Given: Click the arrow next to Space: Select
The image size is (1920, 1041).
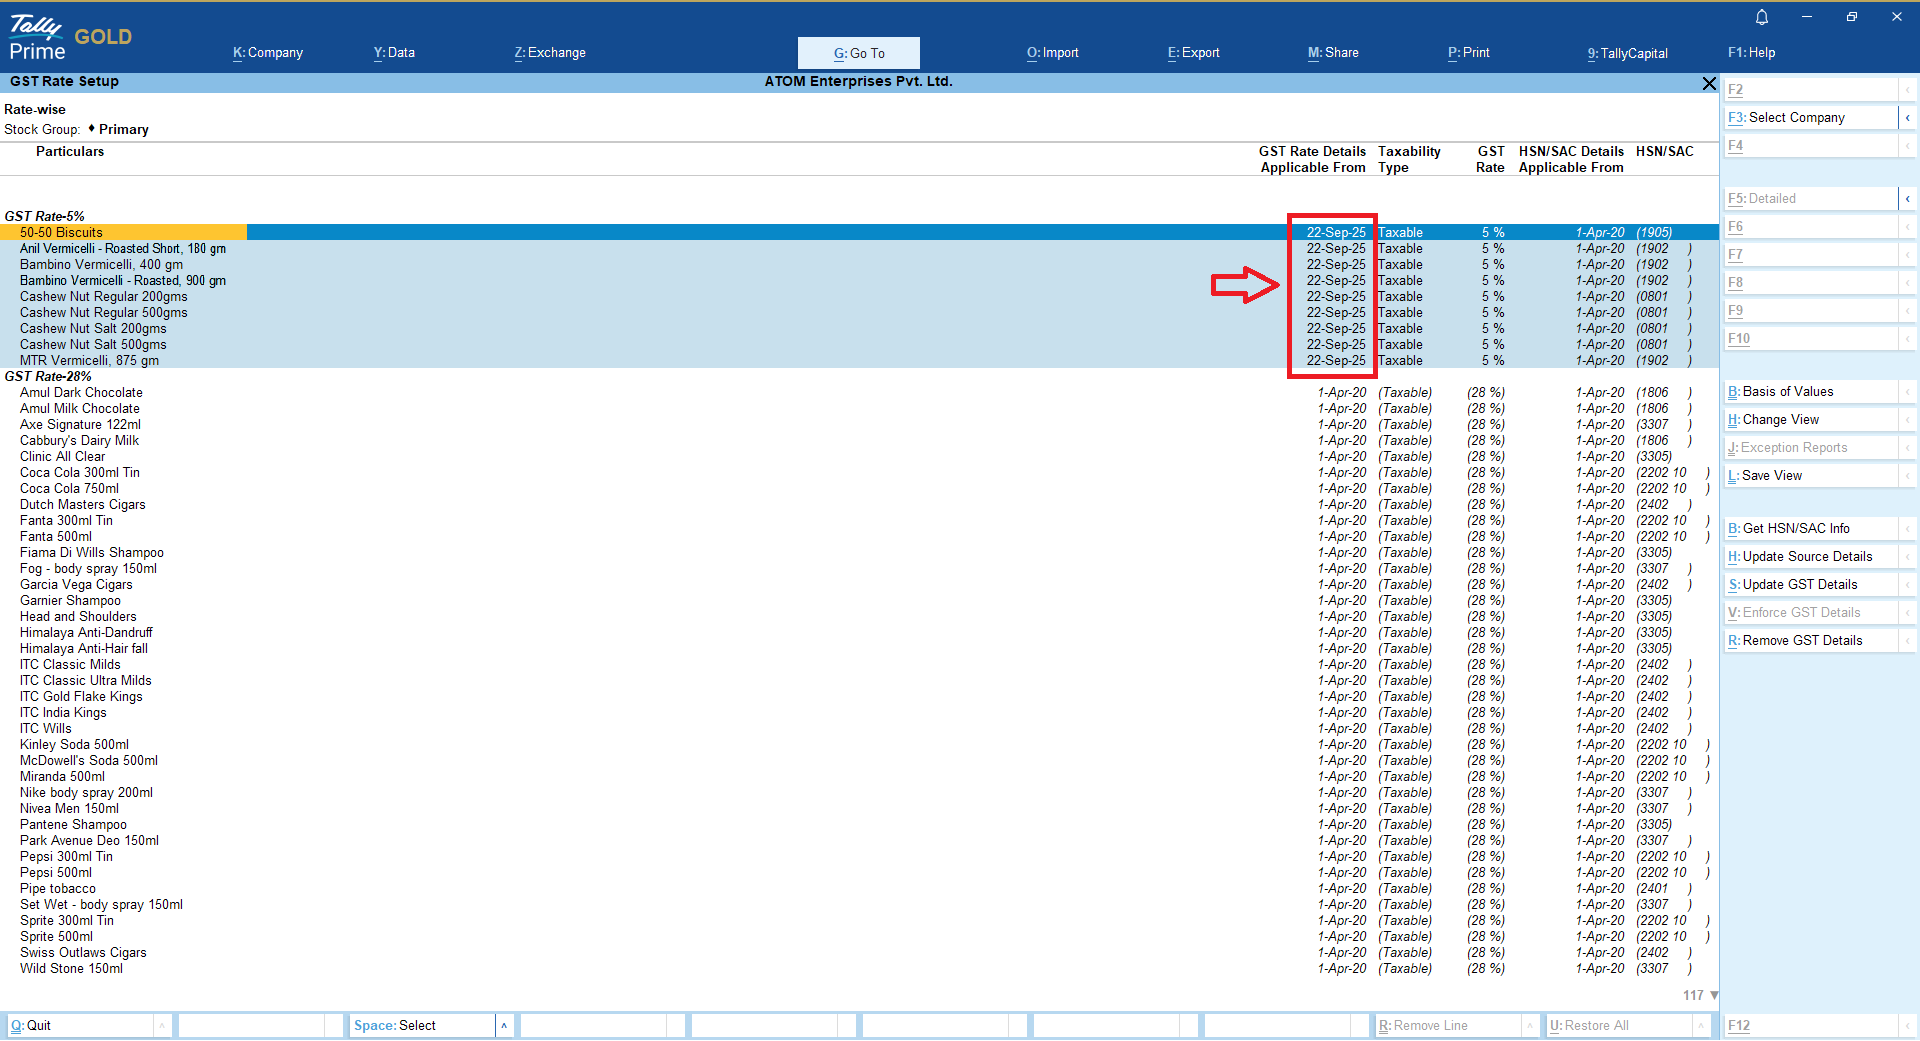Looking at the screenshot, I should (x=504, y=1025).
